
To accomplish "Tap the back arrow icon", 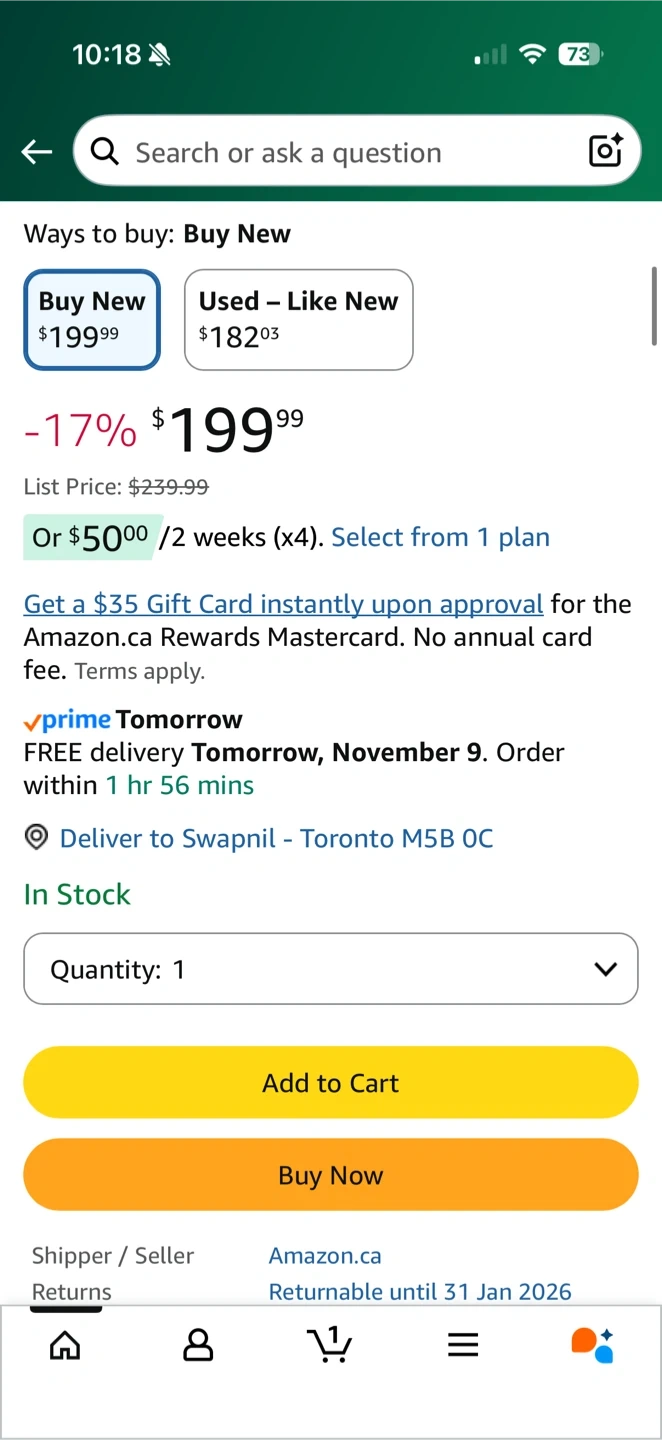I will pos(37,152).
